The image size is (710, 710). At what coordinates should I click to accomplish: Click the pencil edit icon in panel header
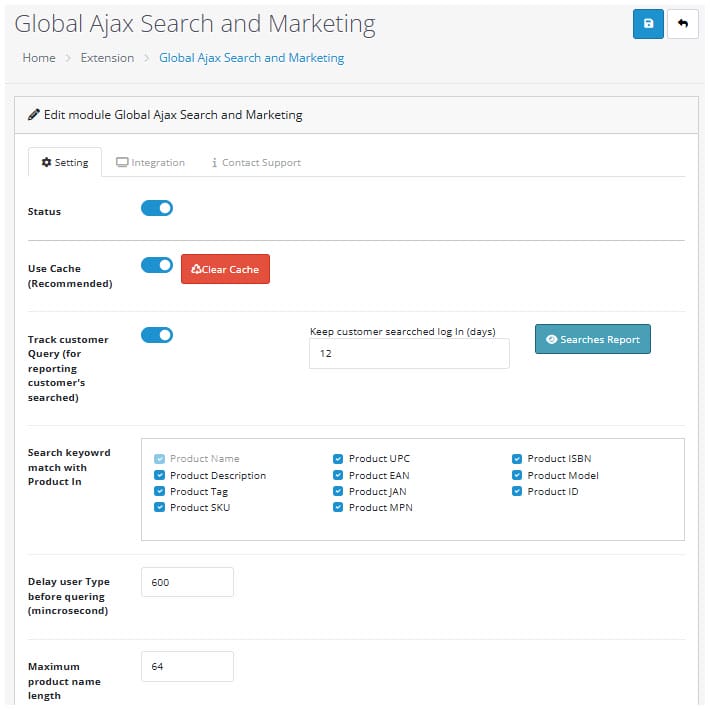[x=34, y=115]
